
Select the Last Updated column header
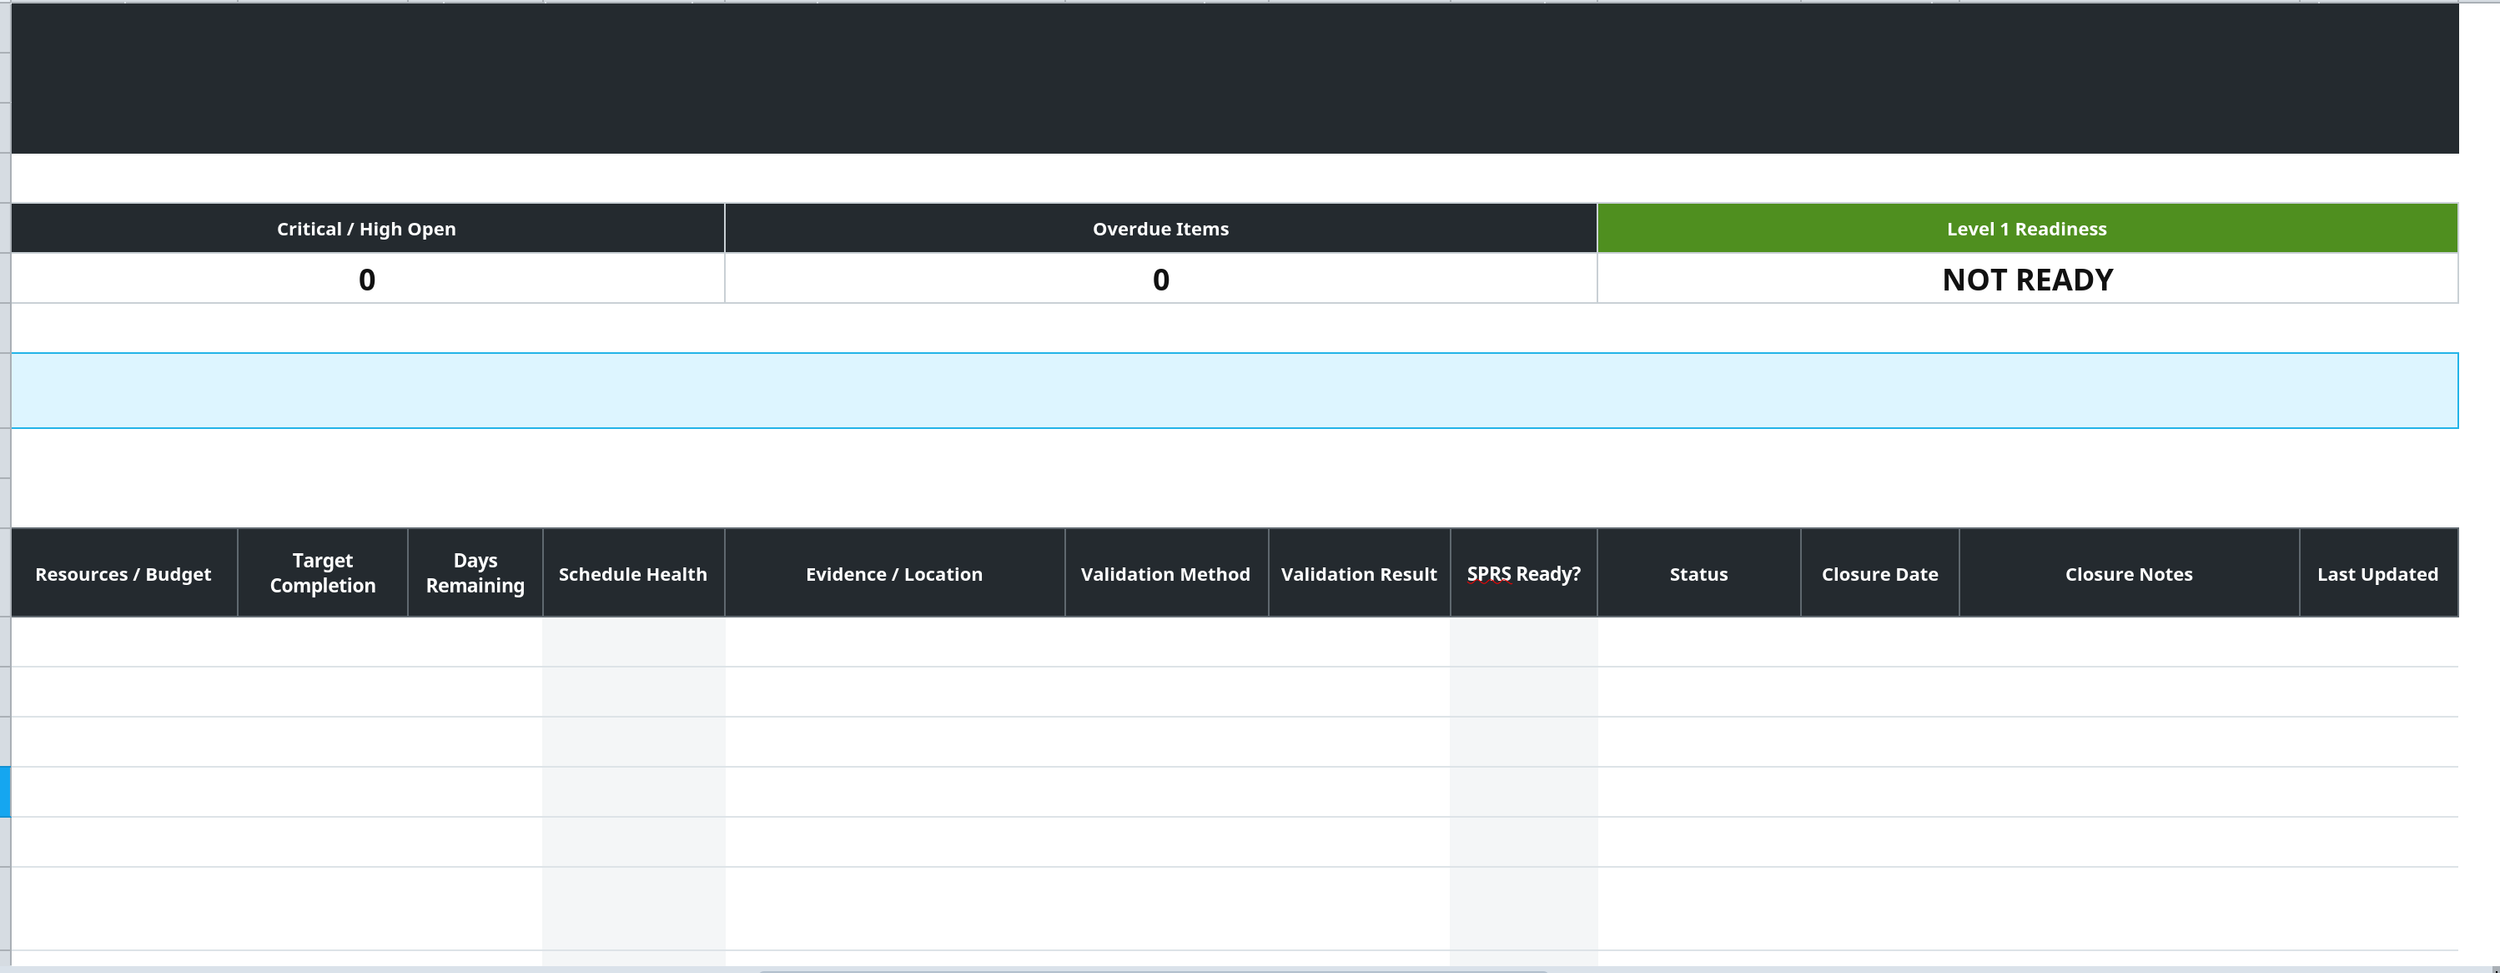coord(2378,573)
